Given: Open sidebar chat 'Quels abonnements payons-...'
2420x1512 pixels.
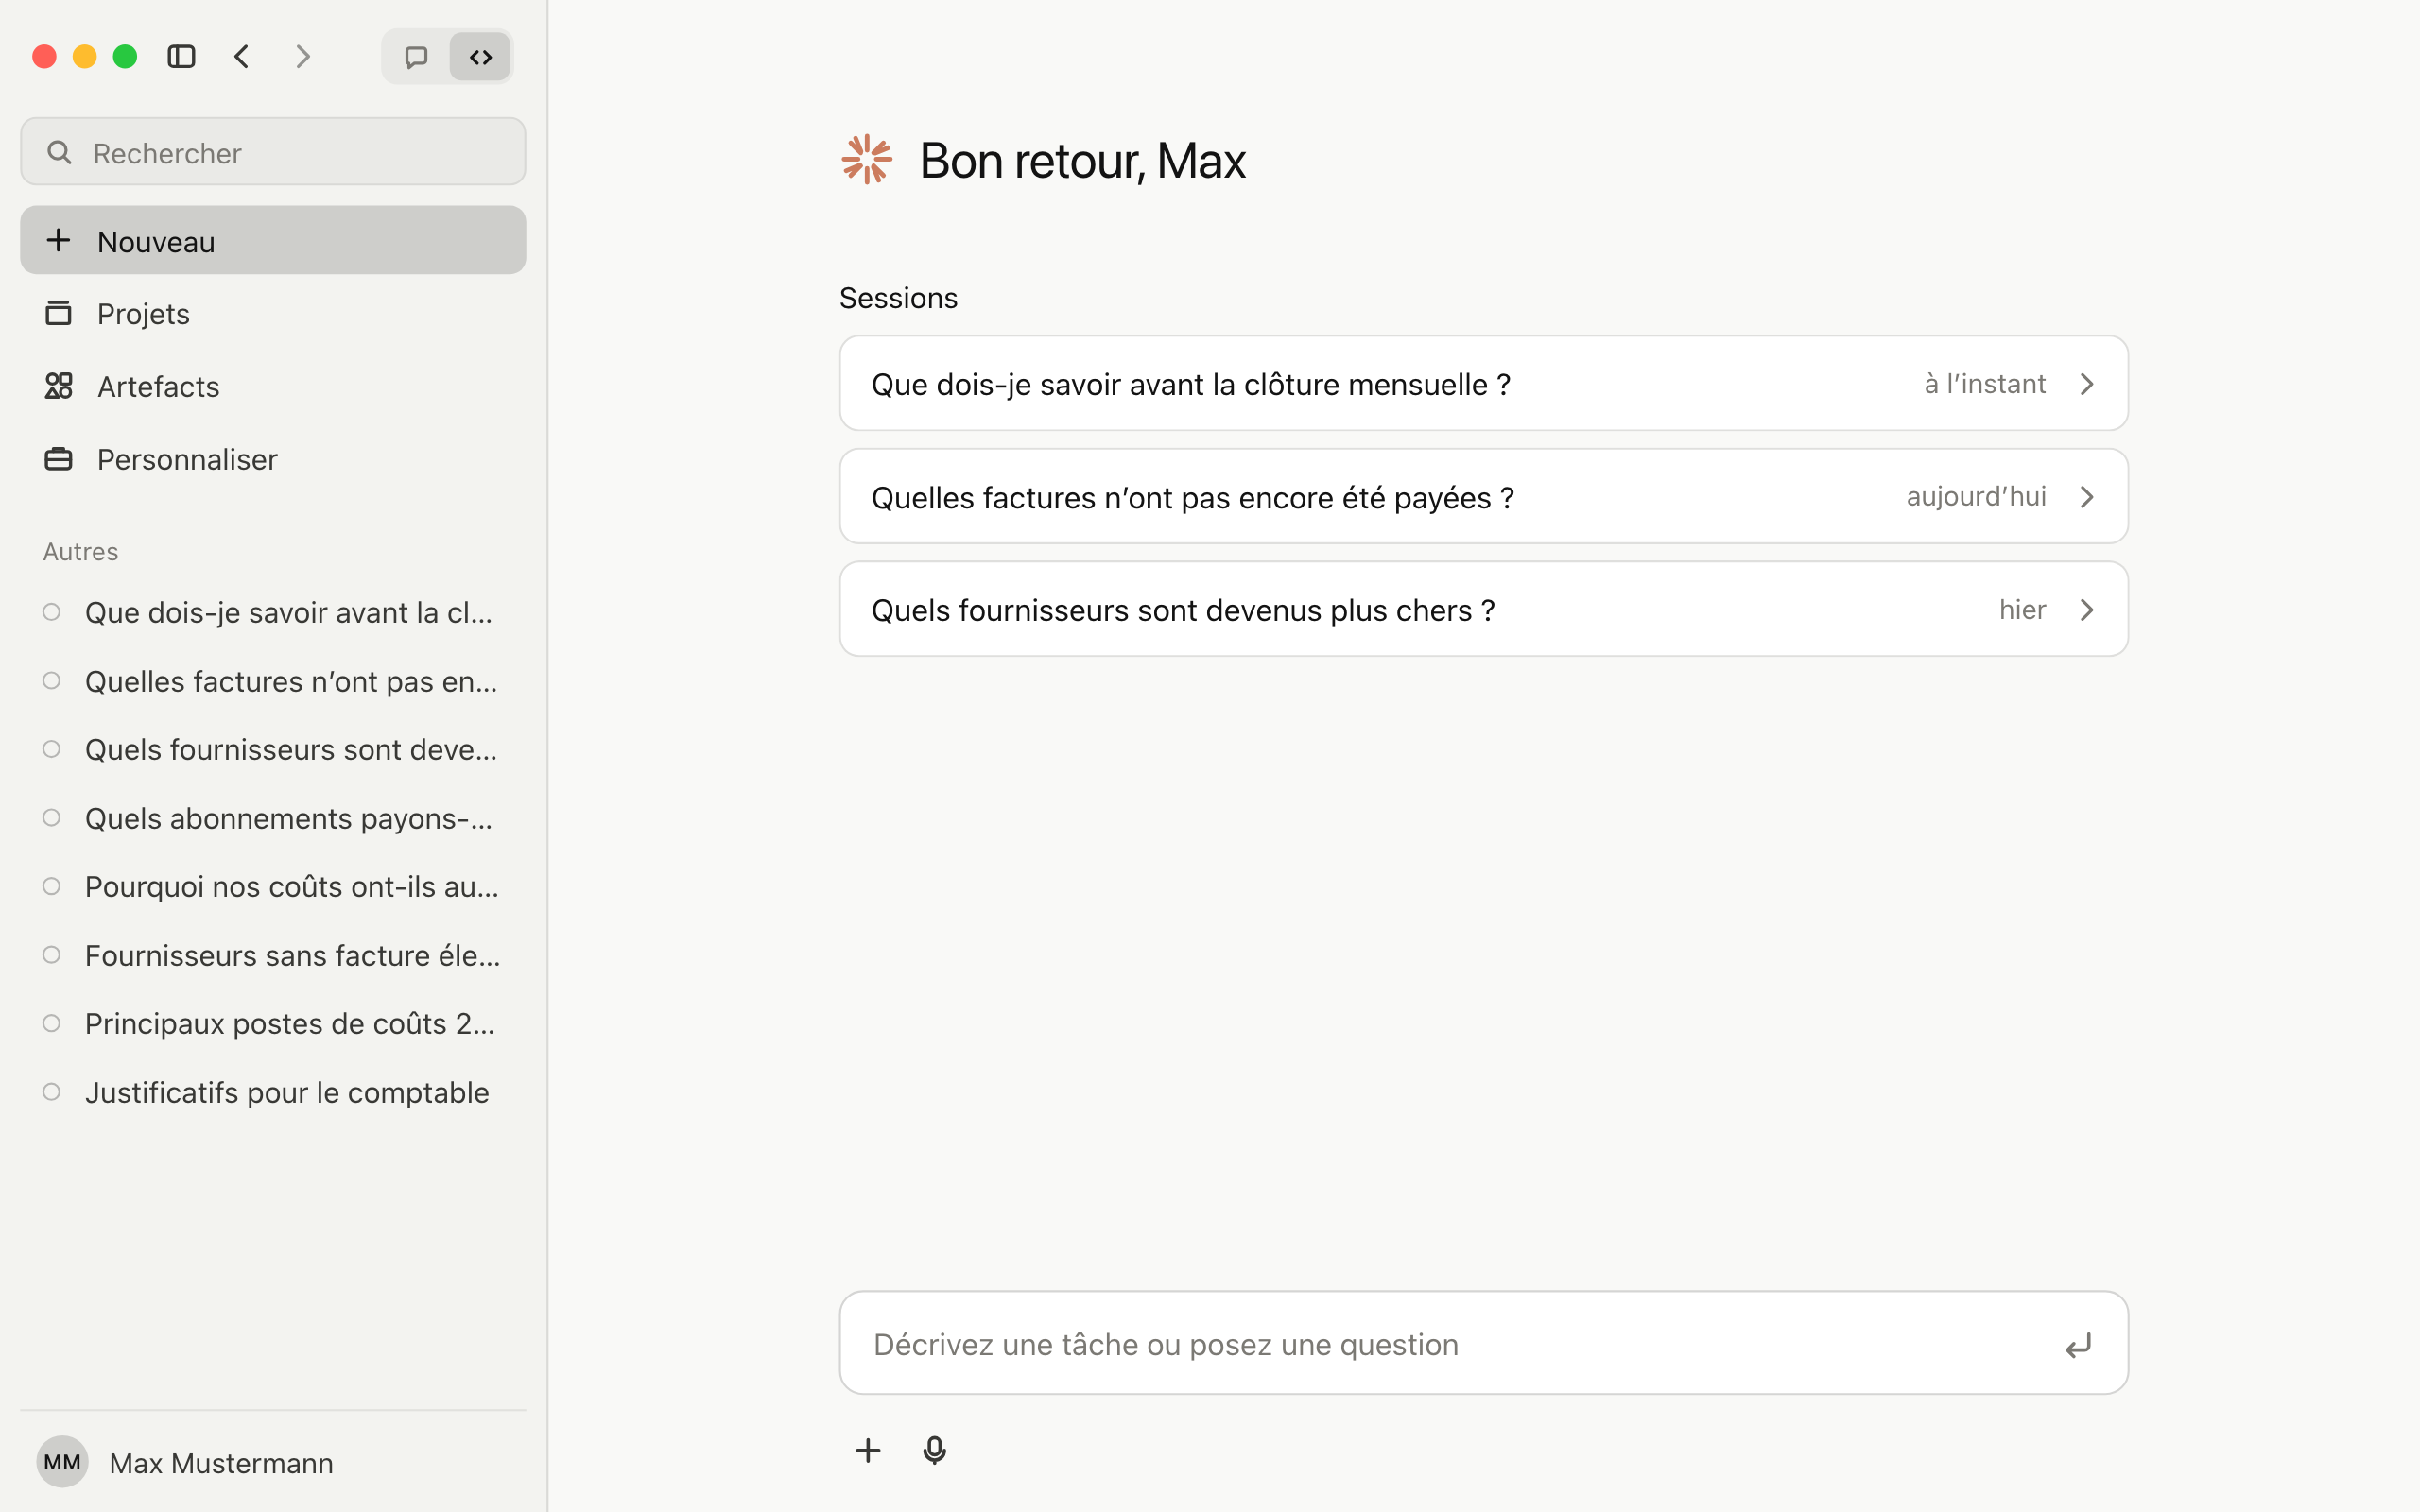Looking at the screenshot, I should click(273, 818).
